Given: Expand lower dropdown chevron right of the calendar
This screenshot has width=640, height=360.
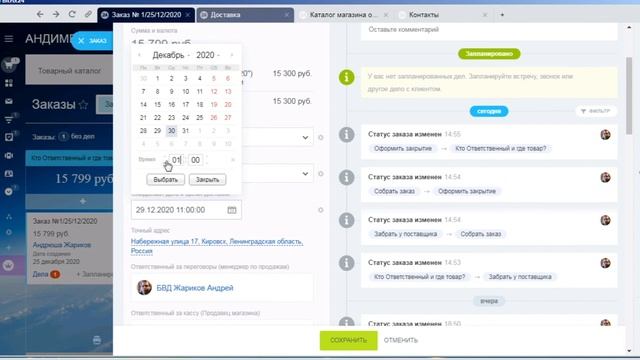Looking at the screenshot, I should tap(305, 173).
